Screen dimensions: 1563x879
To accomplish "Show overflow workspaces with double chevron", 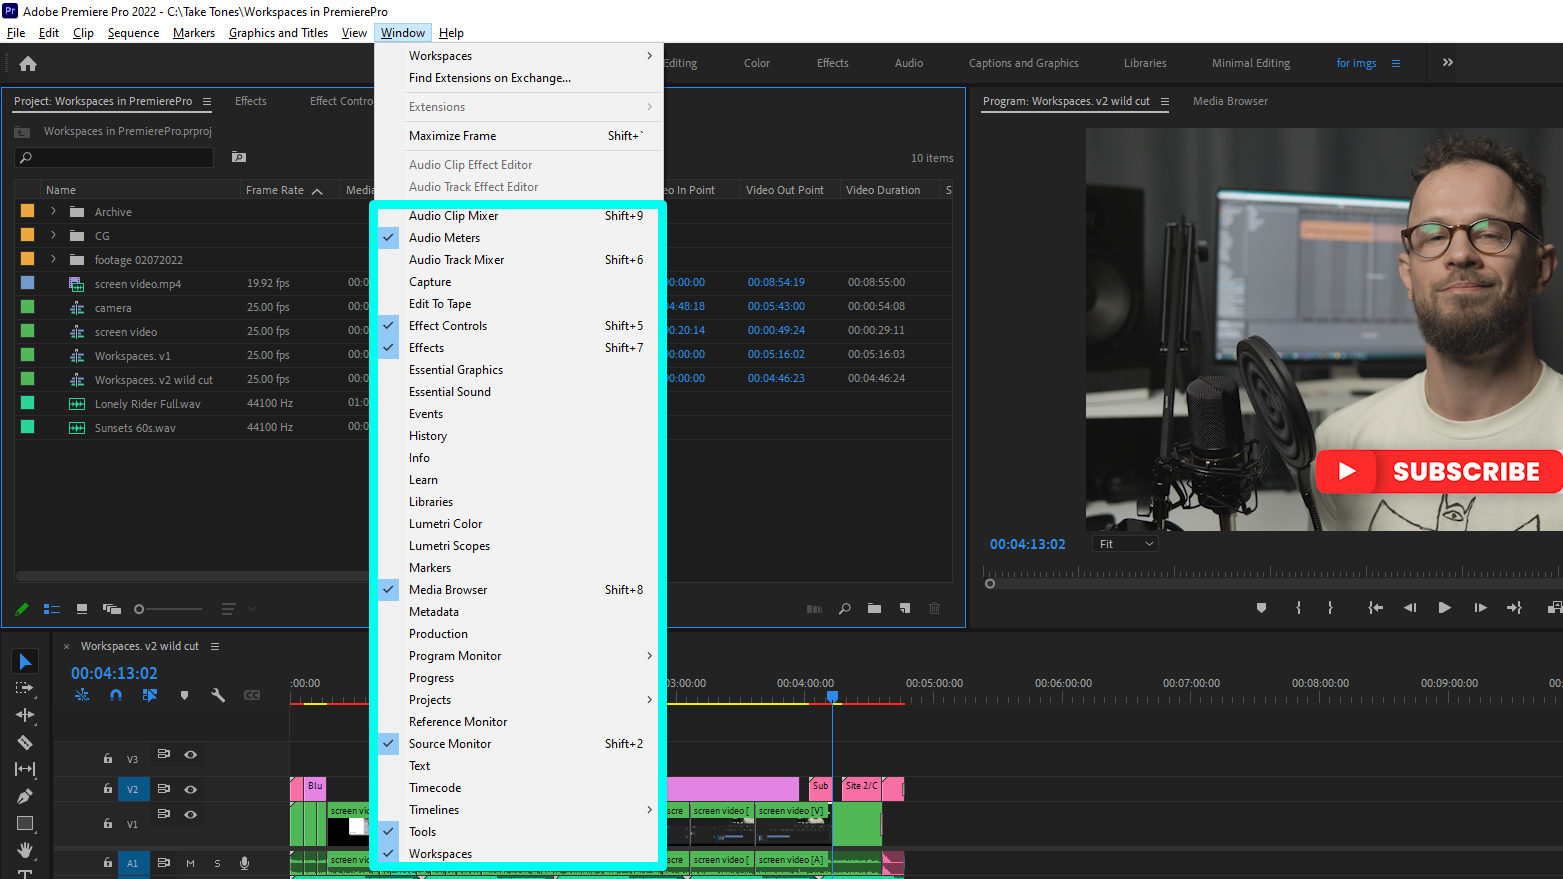I will tap(1447, 63).
